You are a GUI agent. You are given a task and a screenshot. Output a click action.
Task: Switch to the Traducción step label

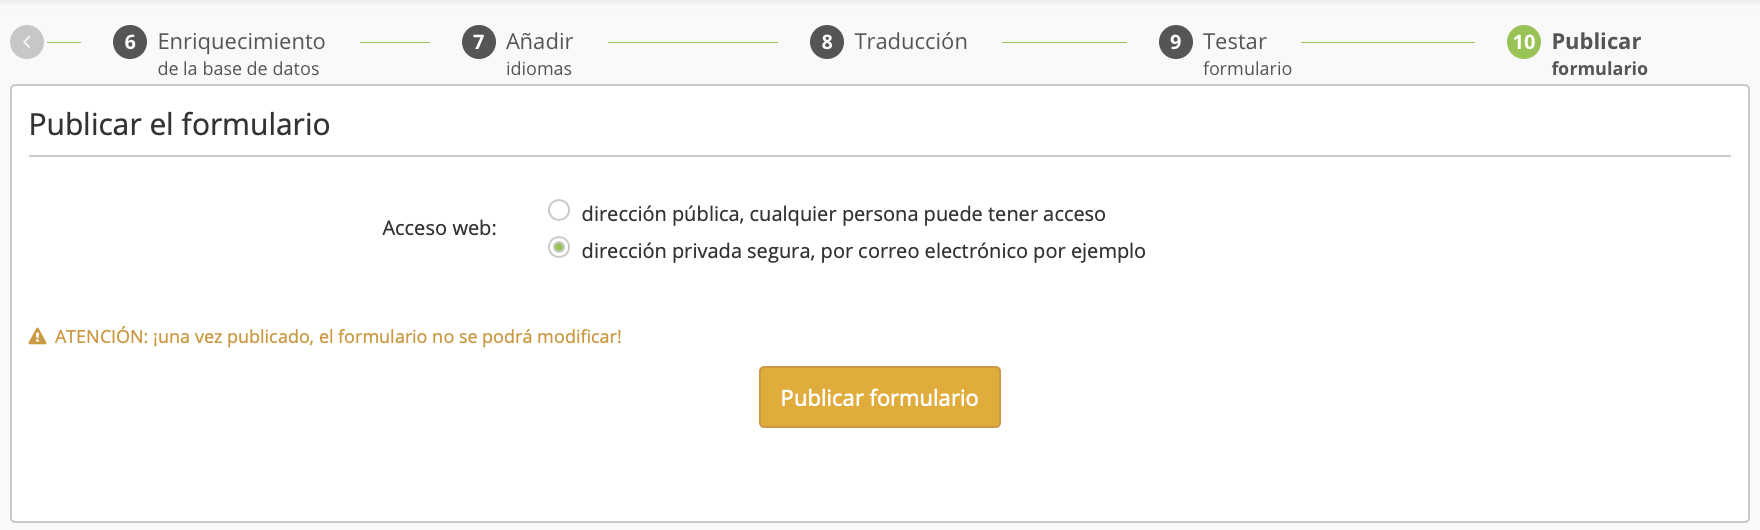click(x=910, y=42)
